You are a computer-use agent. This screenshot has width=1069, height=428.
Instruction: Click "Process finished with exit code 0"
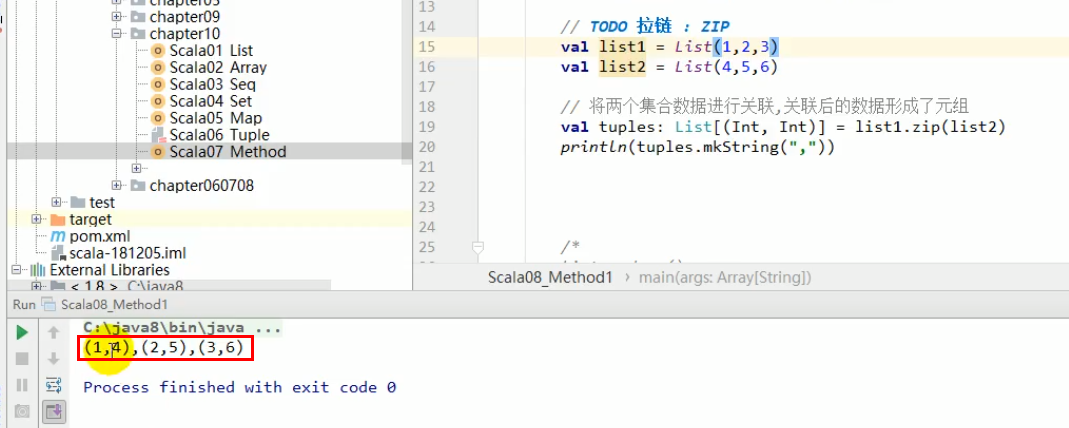[239, 387]
